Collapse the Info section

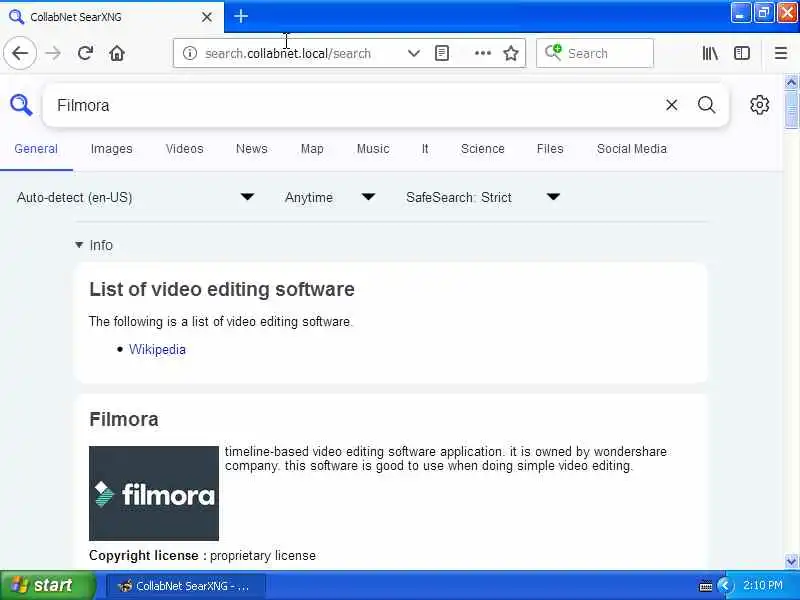click(x=94, y=245)
